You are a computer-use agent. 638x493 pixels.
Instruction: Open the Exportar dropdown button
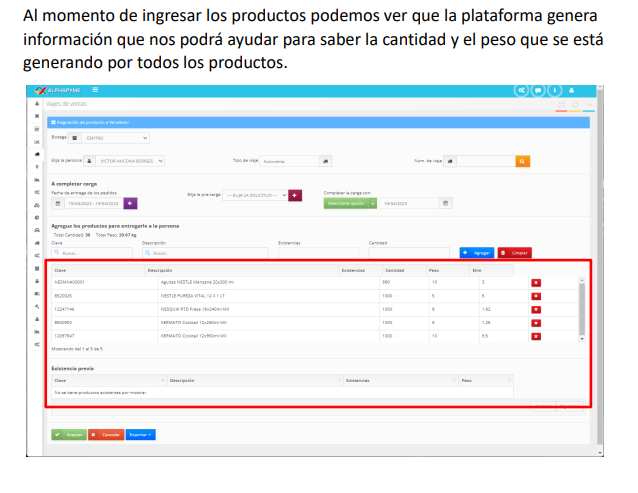click(x=141, y=435)
